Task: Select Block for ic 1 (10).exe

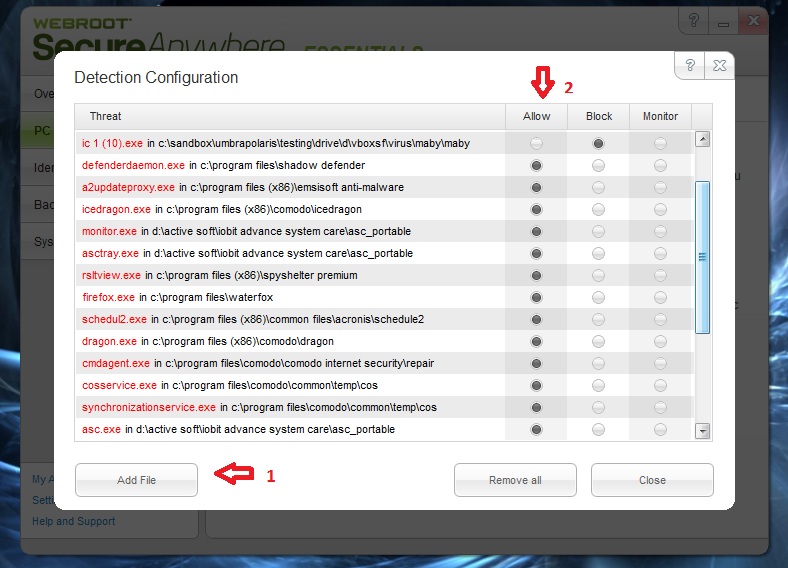Action: (x=598, y=144)
